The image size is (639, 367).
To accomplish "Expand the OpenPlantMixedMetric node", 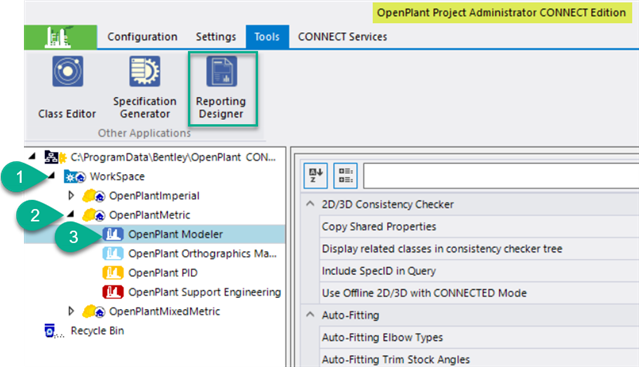I will [71, 311].
